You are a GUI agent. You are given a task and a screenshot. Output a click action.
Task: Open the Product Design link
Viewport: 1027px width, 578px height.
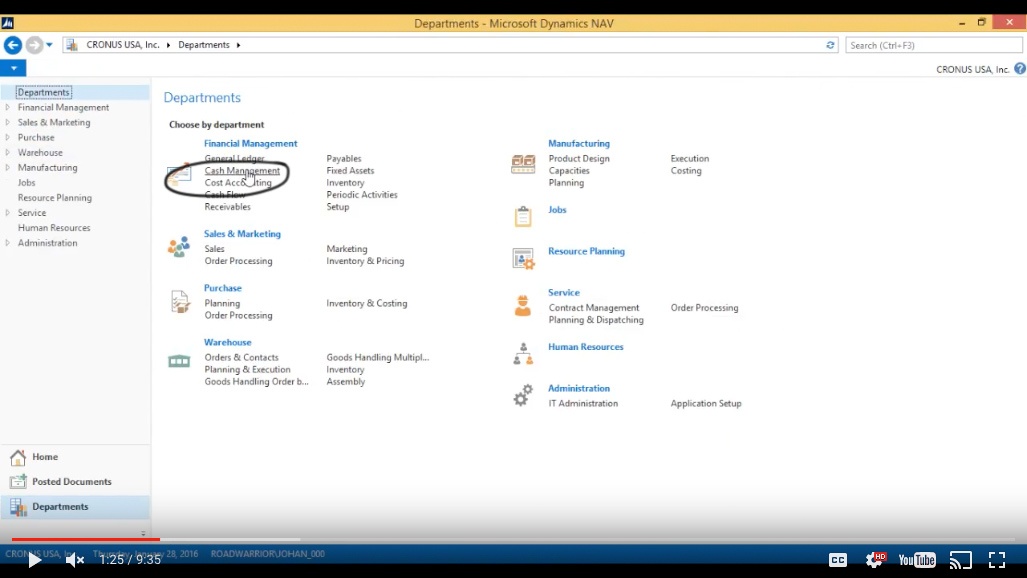click(579, 159)
